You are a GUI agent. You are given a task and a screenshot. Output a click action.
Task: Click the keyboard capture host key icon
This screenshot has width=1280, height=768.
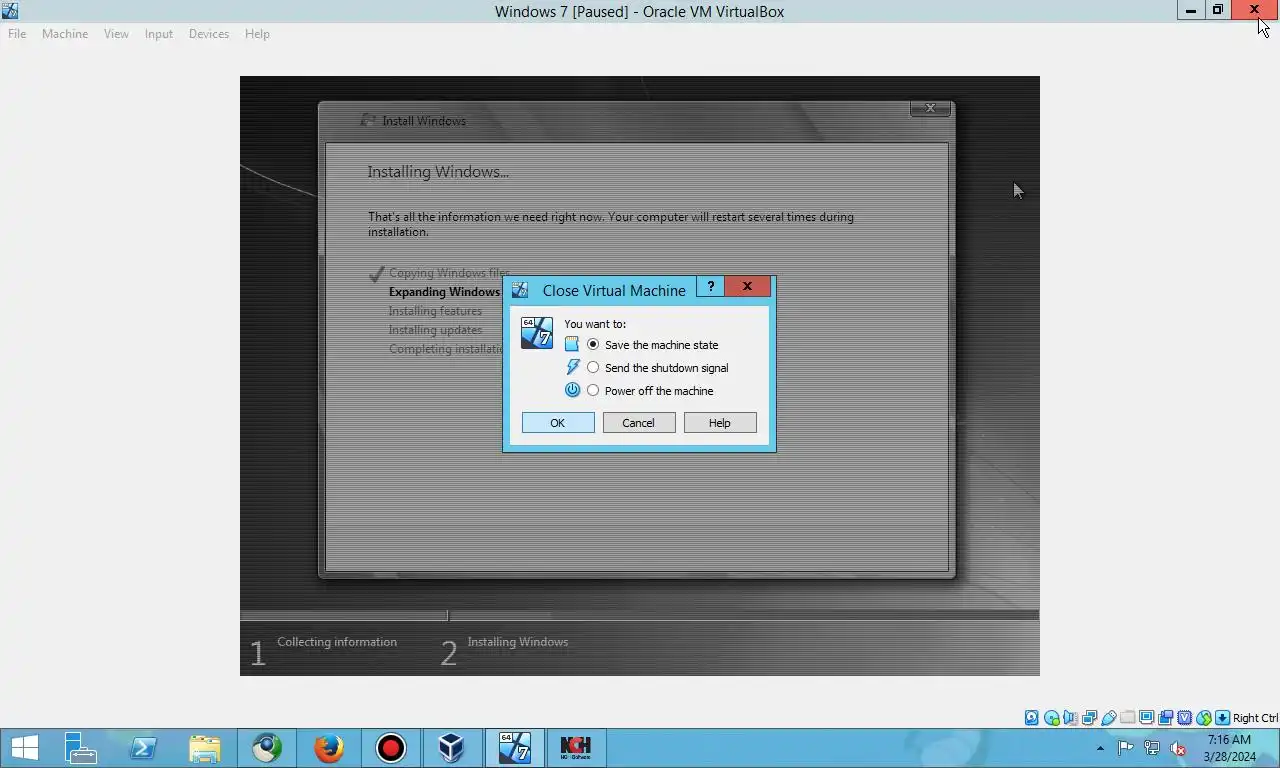(x=1222, y=718)
